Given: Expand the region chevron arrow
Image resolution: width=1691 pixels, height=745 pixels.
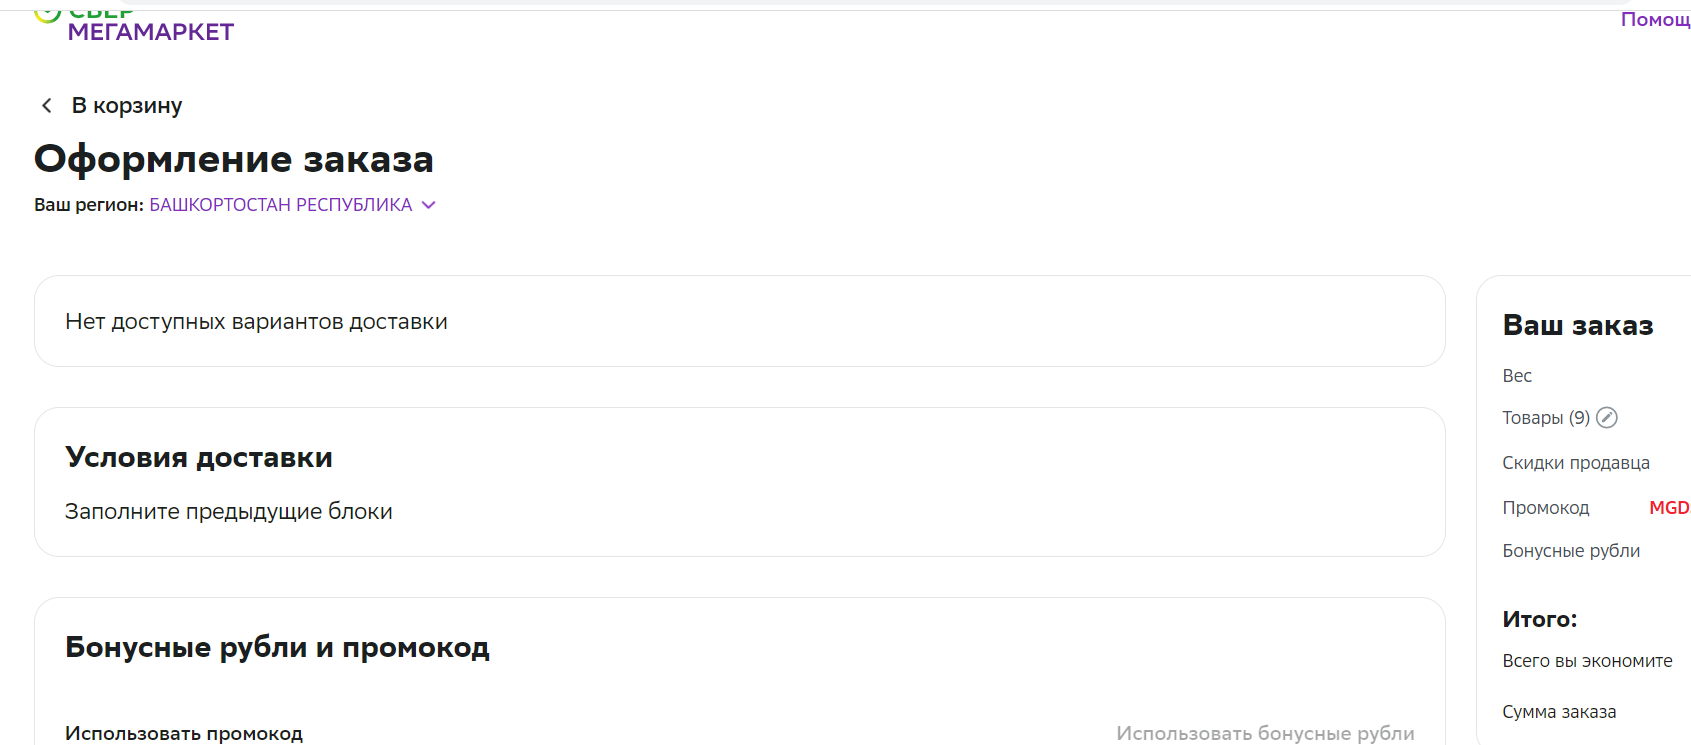Looking at the screenshot, I should (x=429, y=205).
